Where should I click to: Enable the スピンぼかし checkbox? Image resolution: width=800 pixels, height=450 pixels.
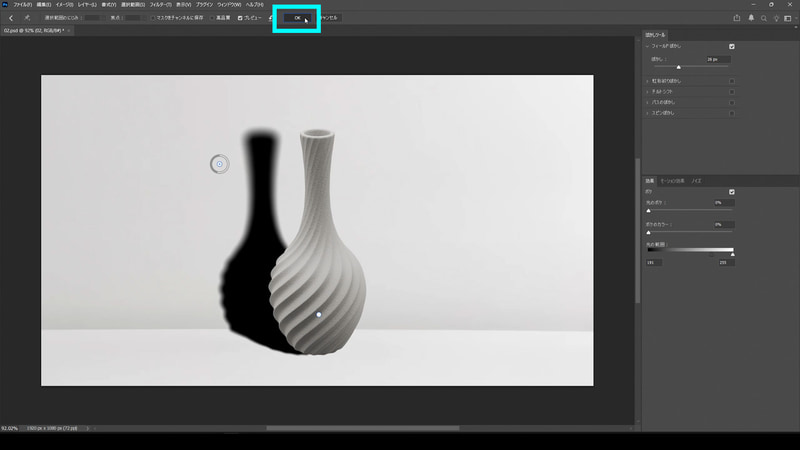(x=732, y=113)
